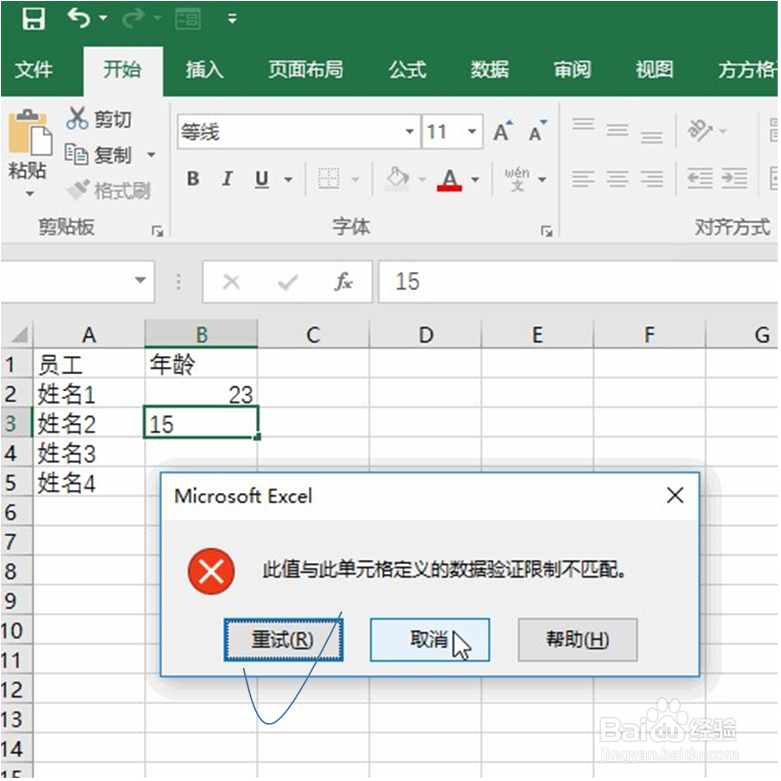
Task: Open the font name dropdown 等线
Action: [x=409, y=132]
